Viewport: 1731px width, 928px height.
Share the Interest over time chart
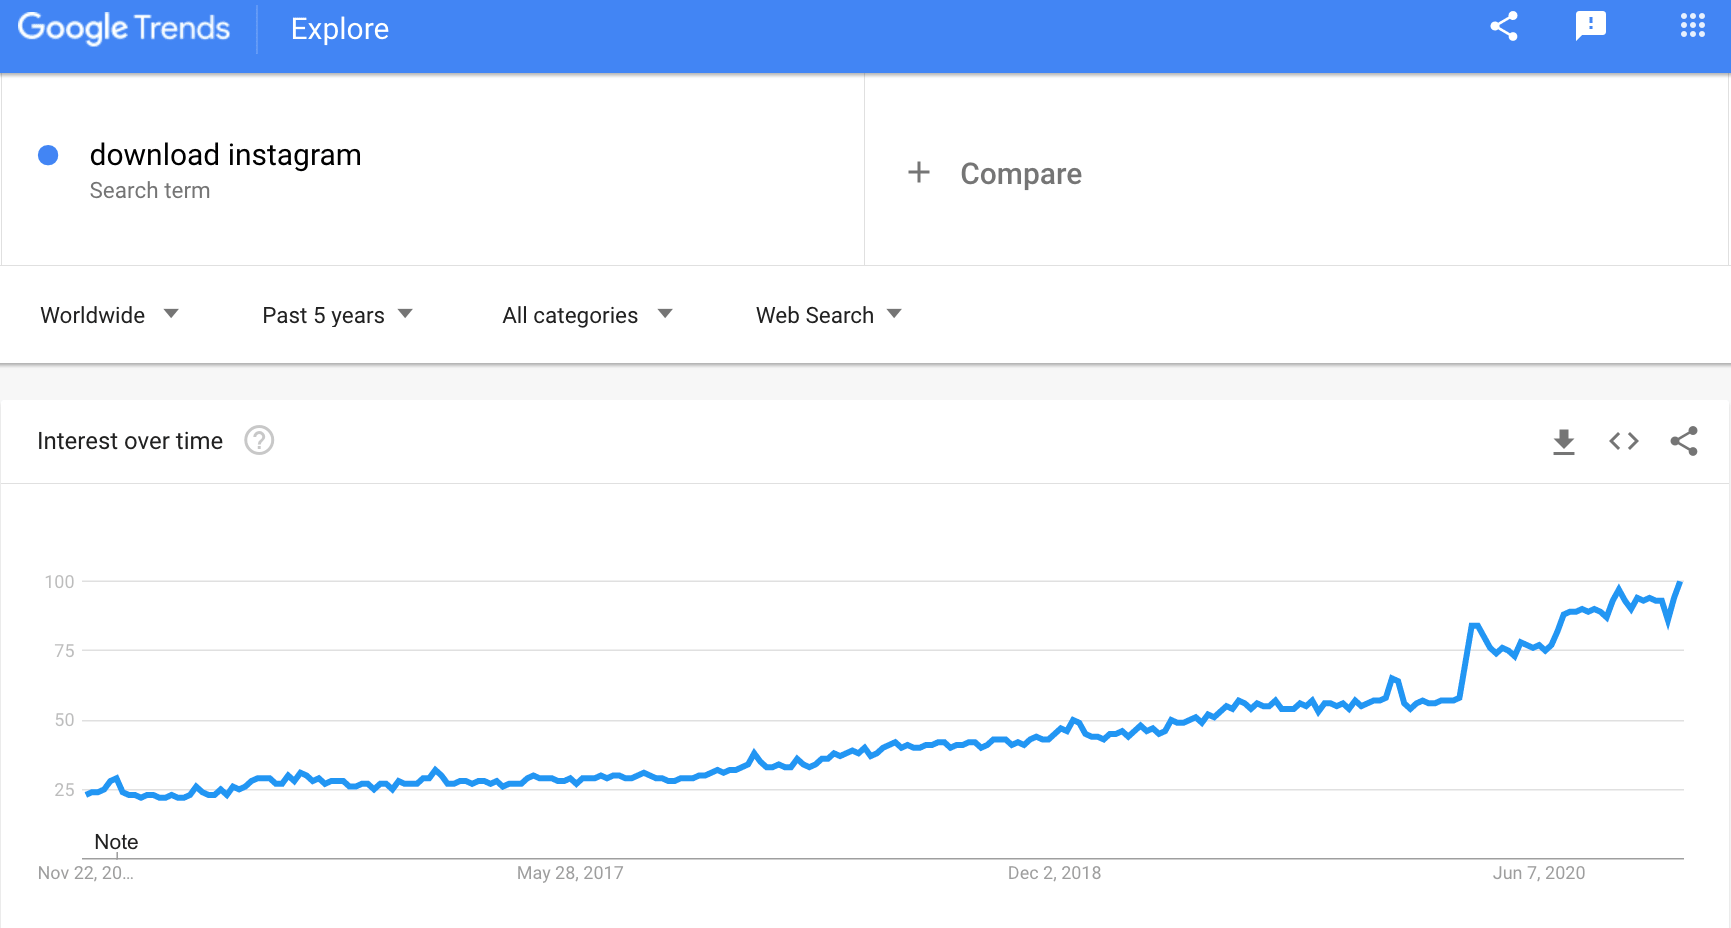point(1684,441)
